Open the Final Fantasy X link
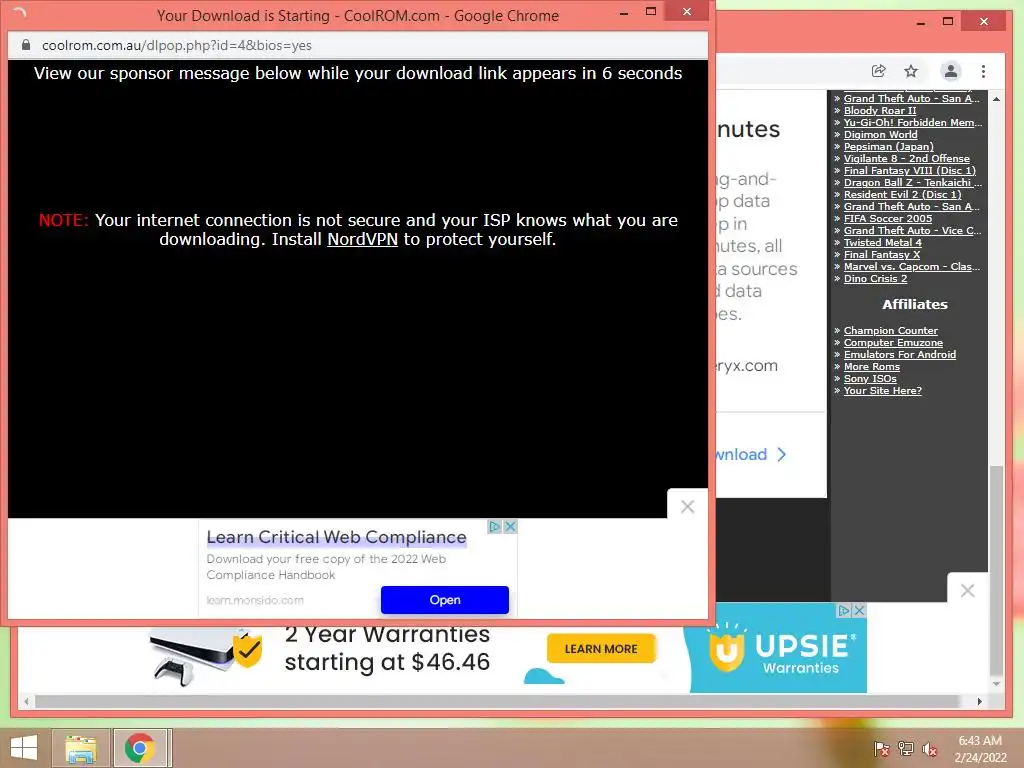The image size is (1024, 768). (882, 255)
